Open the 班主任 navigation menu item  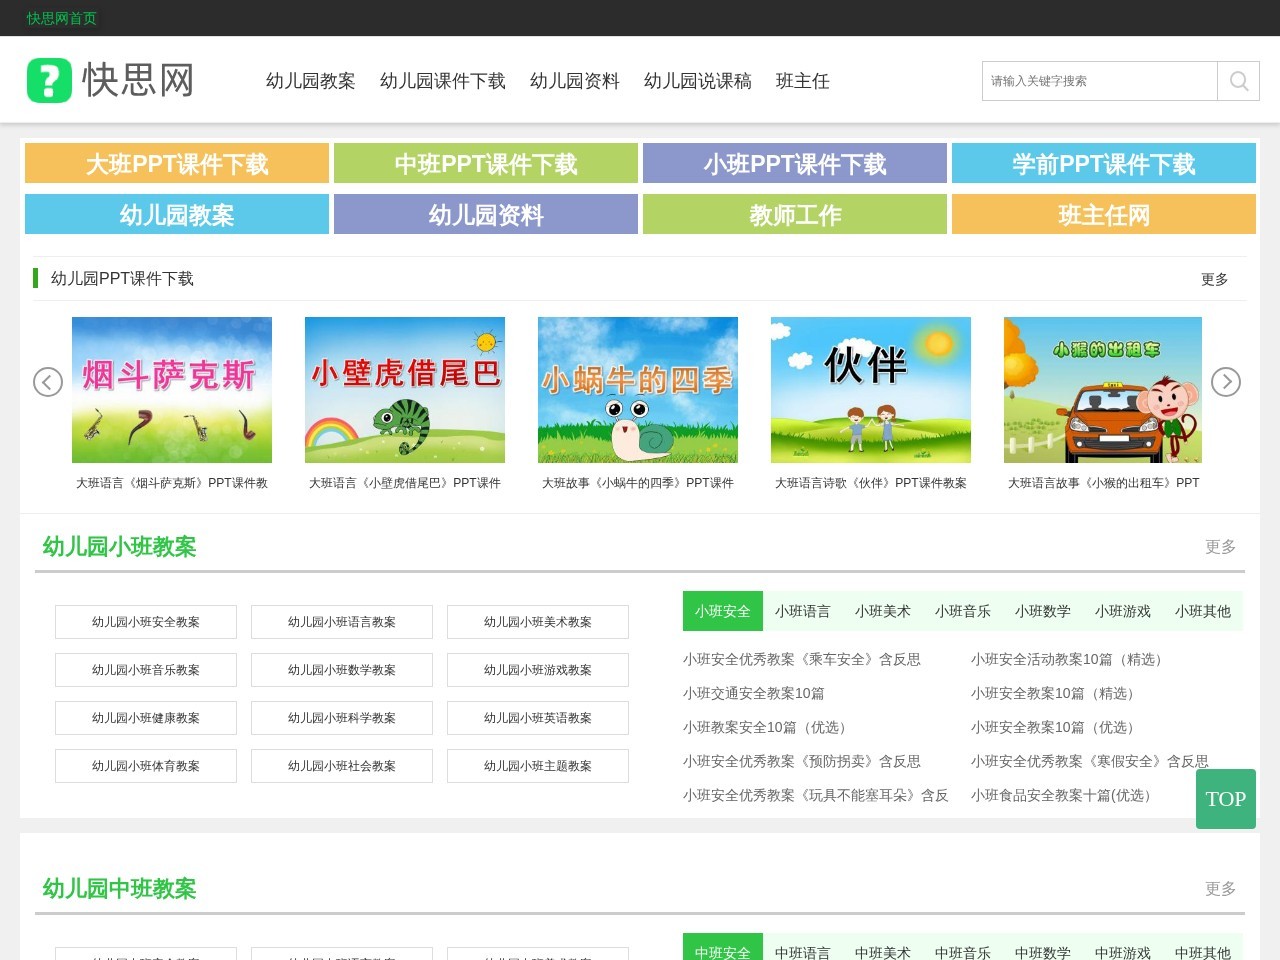803,81
